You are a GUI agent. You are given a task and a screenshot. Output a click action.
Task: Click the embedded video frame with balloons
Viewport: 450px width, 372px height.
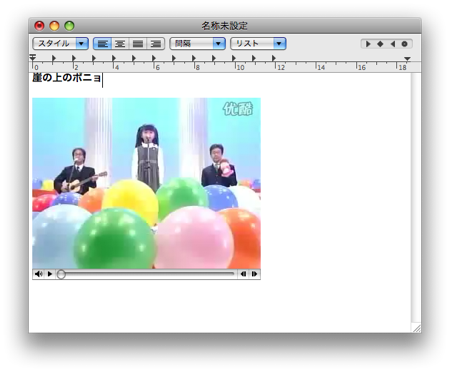[147, 183]
